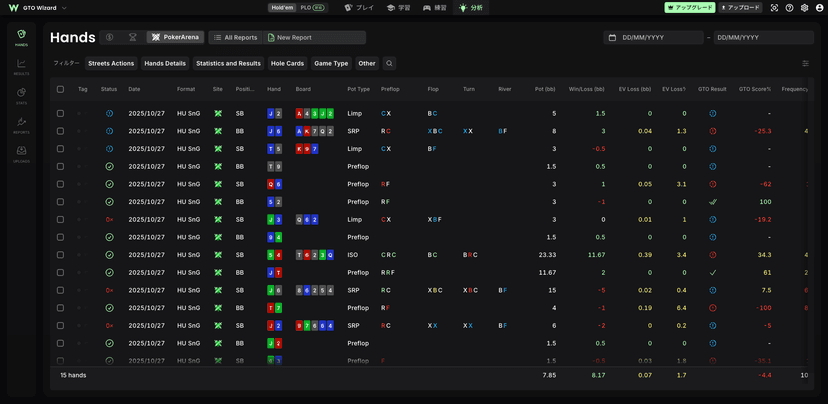Open the Hands section in the sidebar
The image size is (828, 404).
pyautogui.click(x=22, y=37)
